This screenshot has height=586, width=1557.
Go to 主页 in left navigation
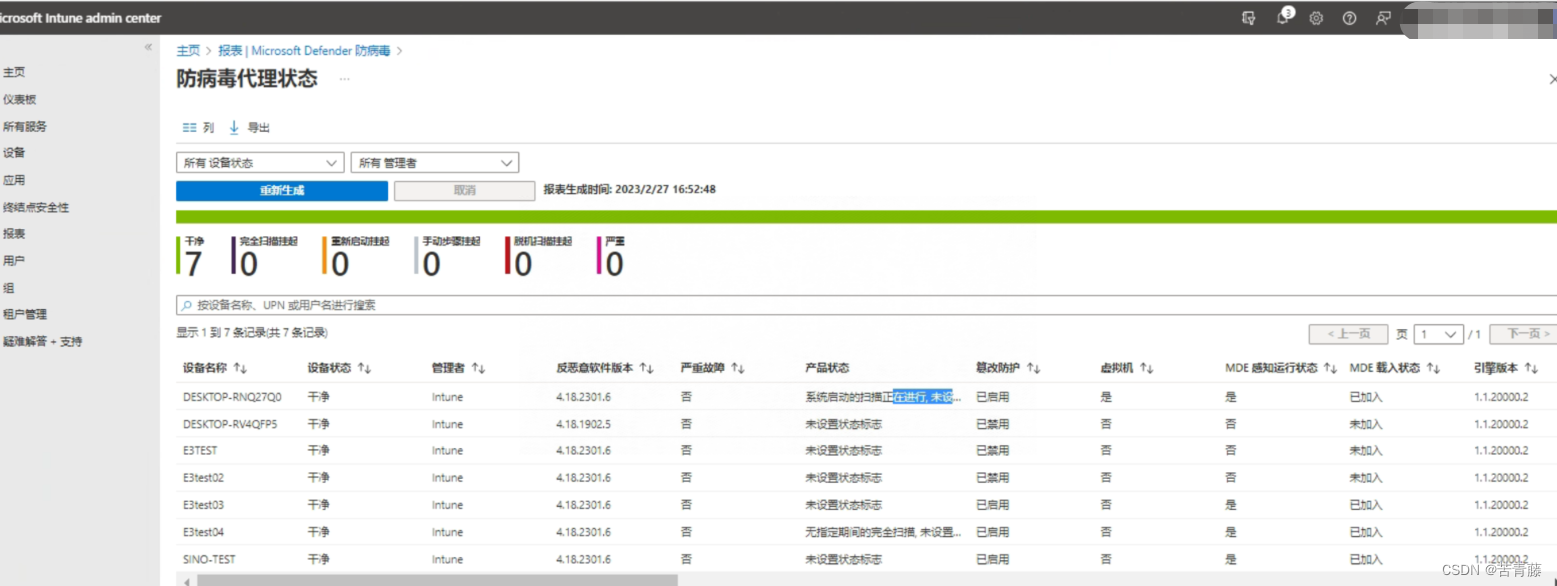[x=14, y=72]
